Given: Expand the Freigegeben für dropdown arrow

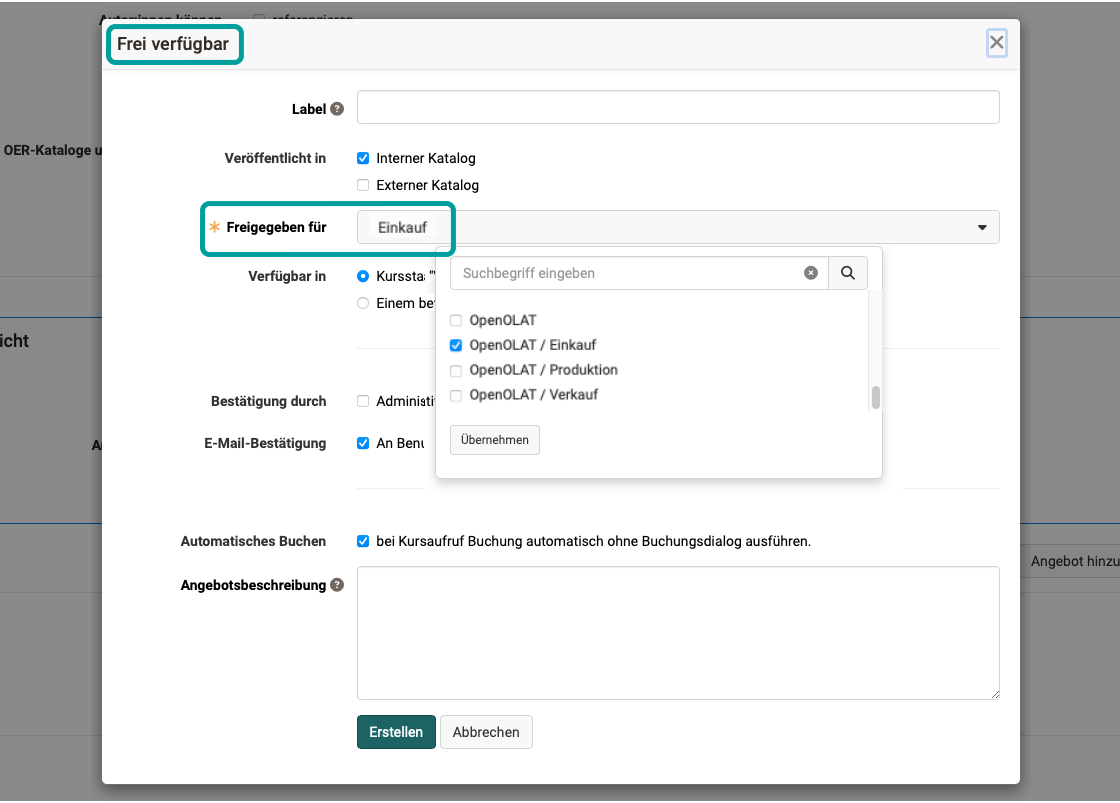Looking at the screenshot, I should point(982,228).
